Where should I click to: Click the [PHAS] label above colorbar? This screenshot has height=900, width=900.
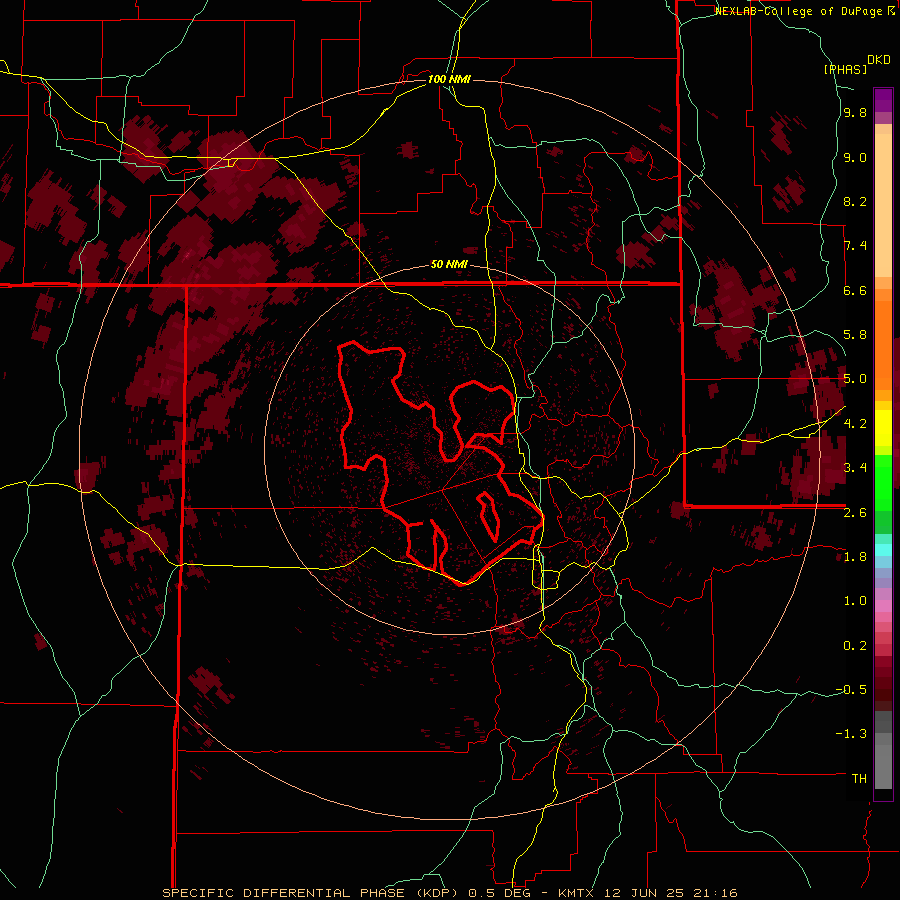[x=845, y=69]
